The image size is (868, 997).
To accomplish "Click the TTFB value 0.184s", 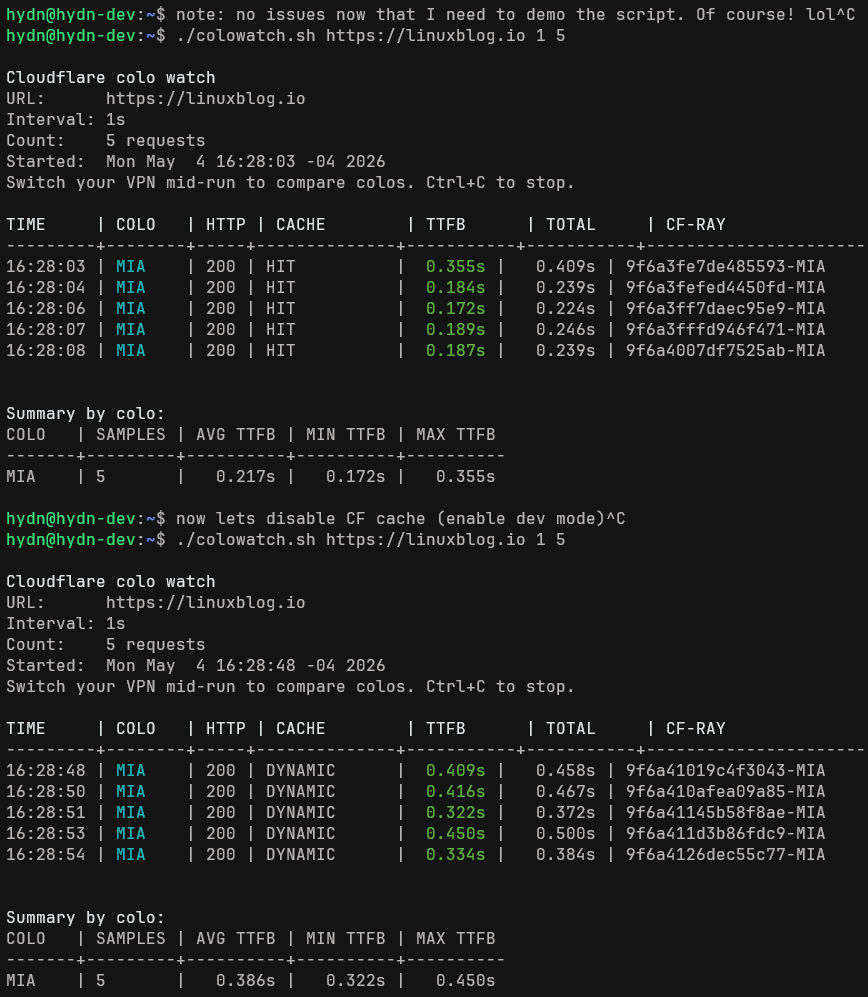I will tap(455, 287).
